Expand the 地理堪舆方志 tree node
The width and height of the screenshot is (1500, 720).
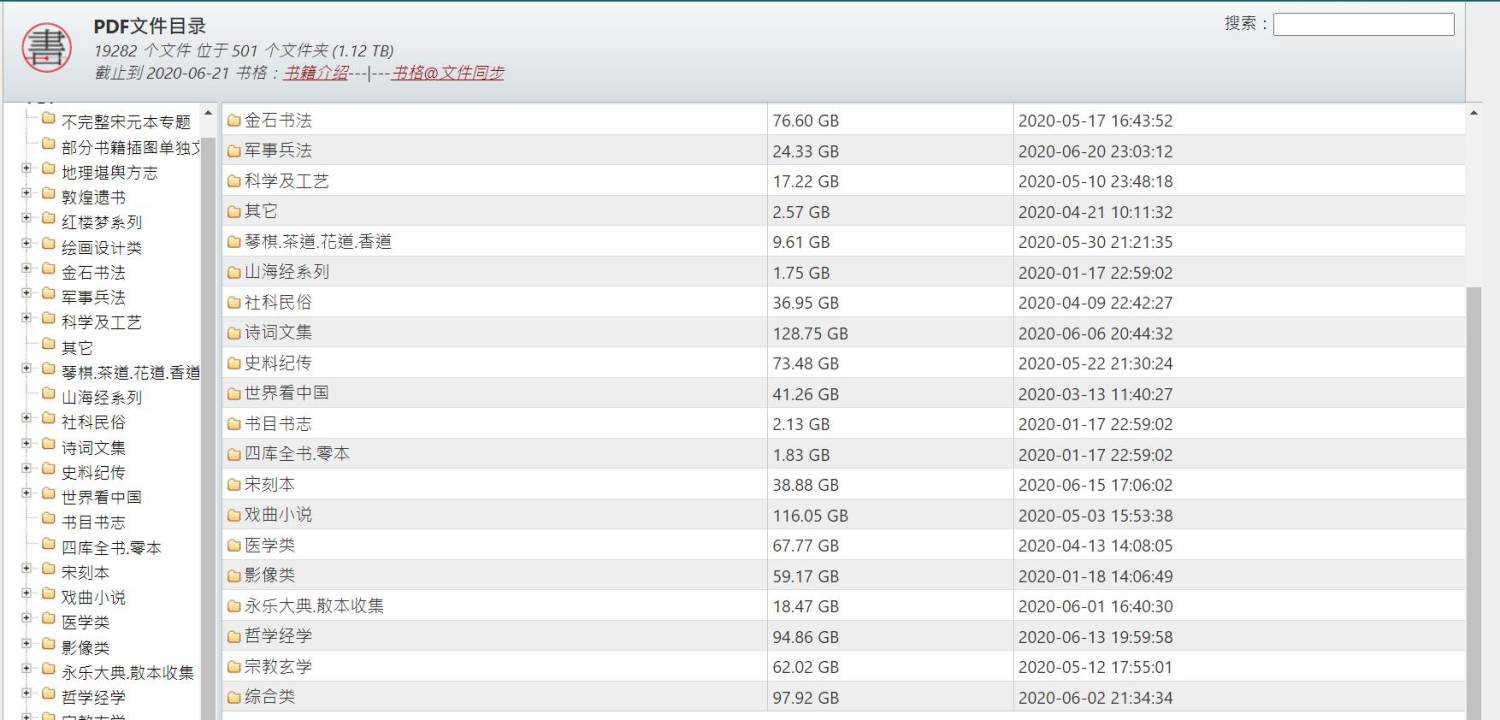[27, 171]
